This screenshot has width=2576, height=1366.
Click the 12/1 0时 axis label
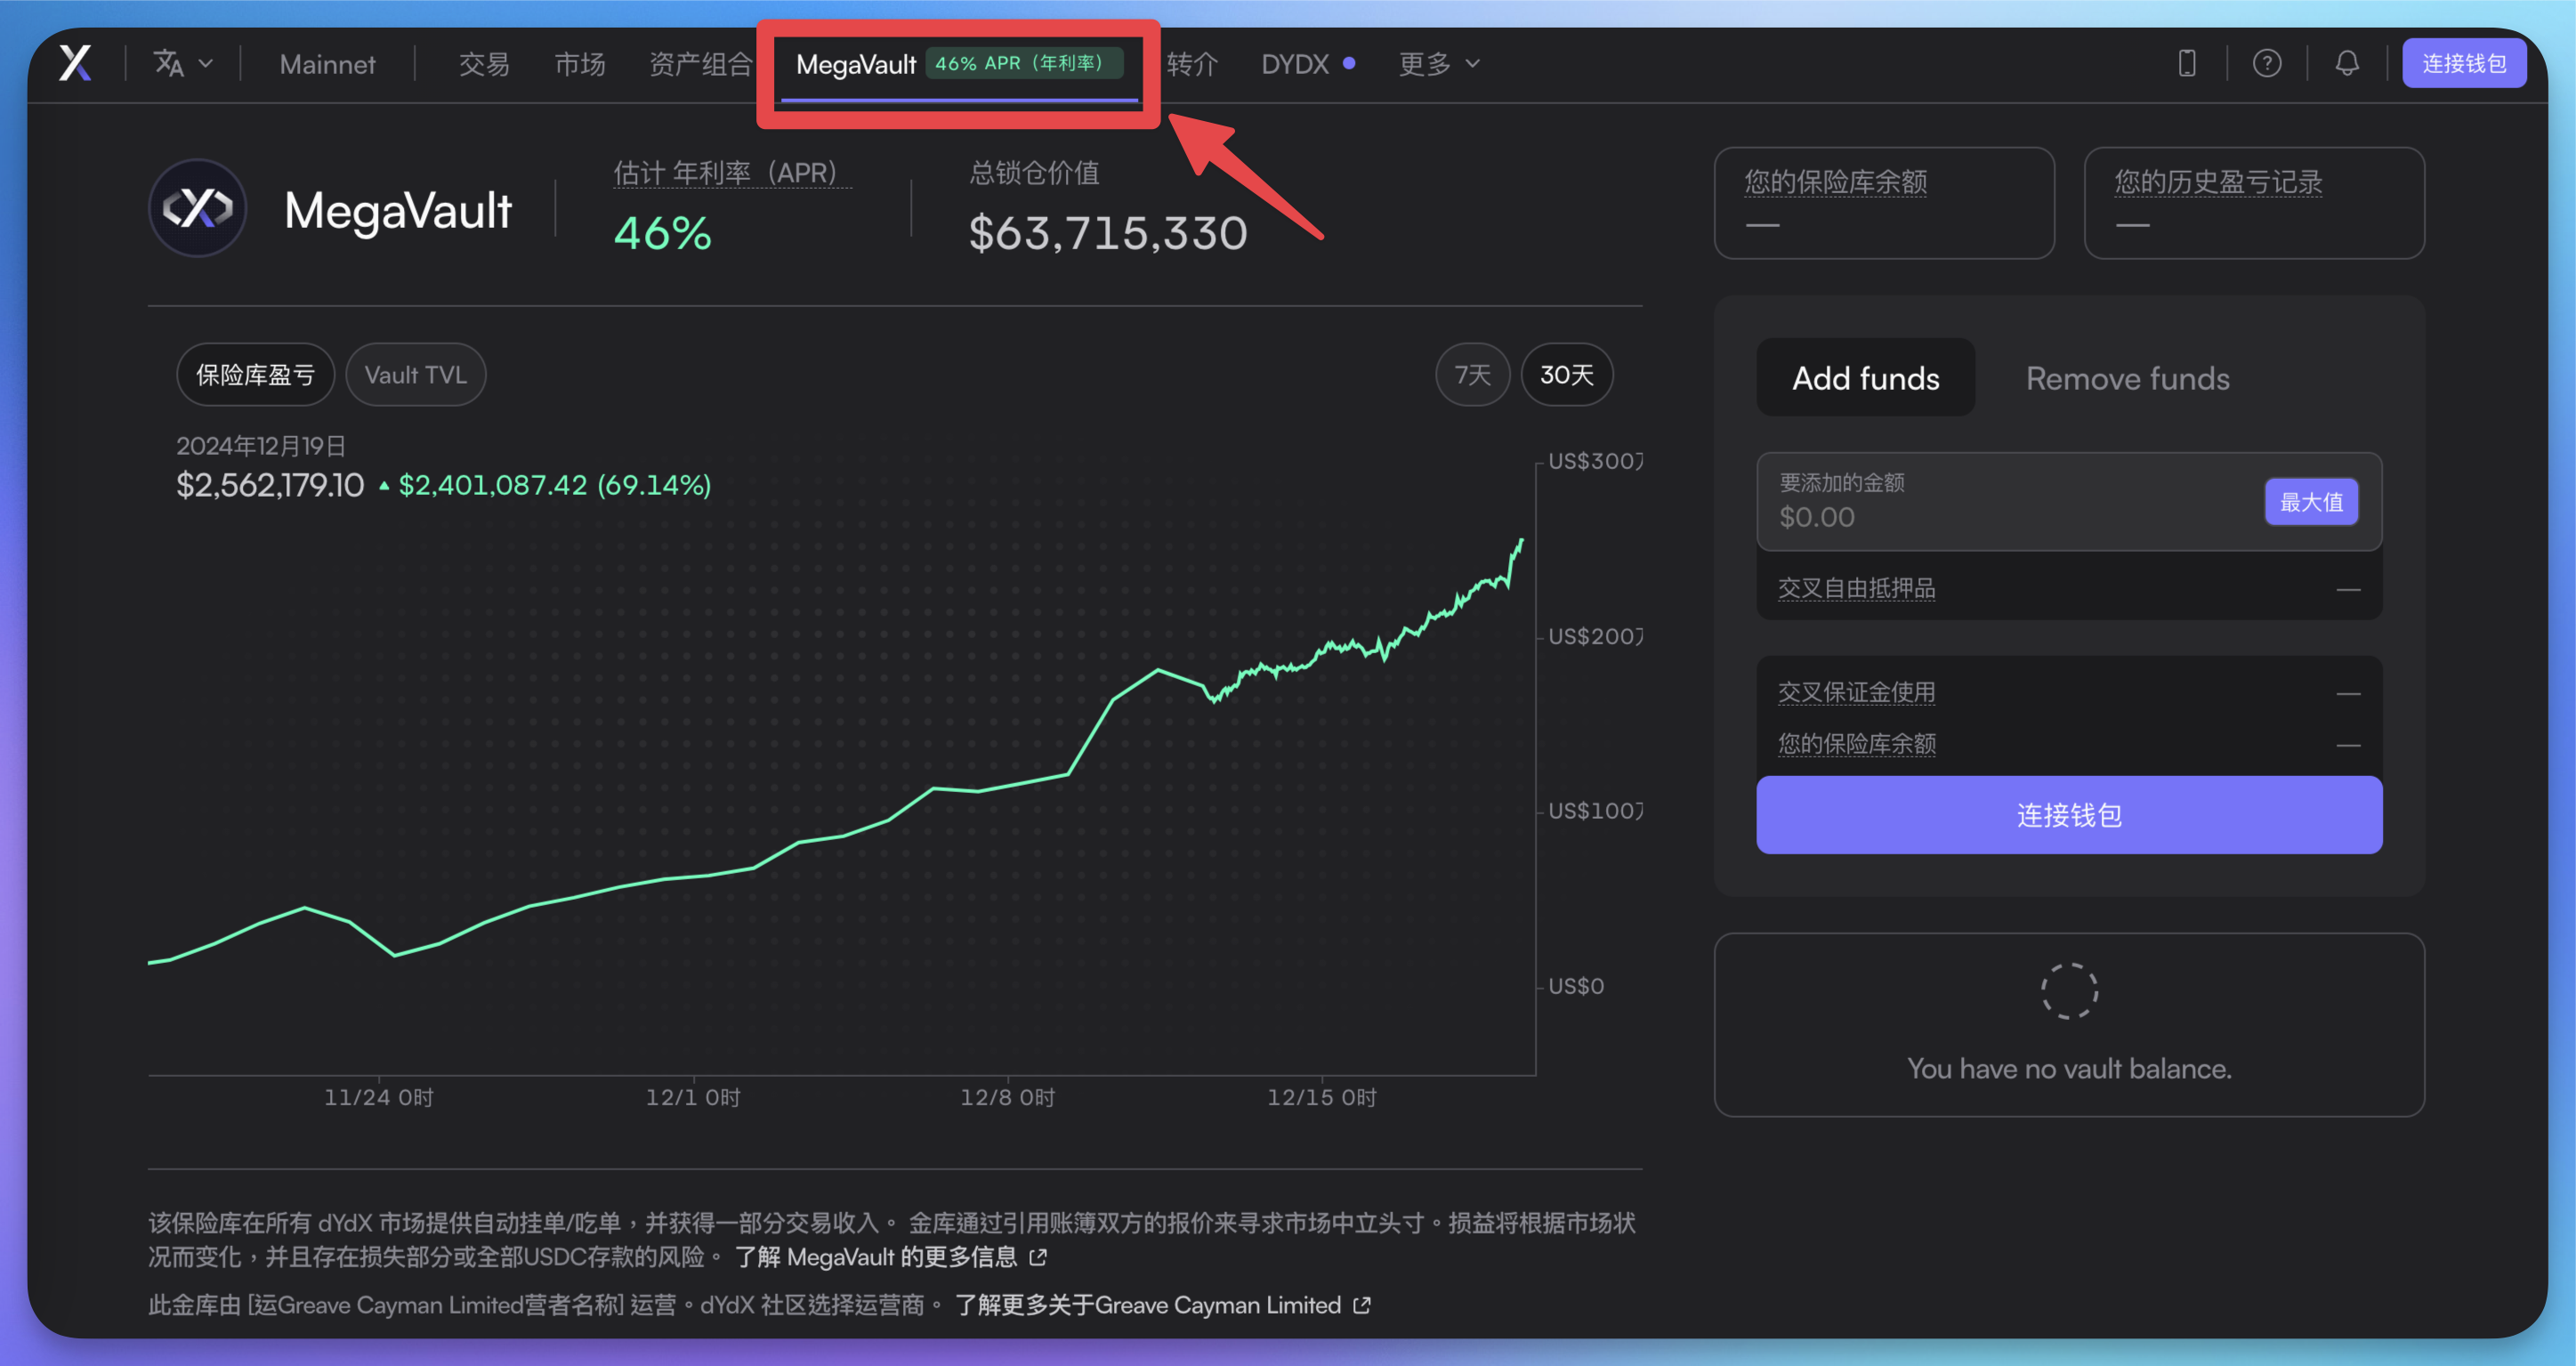693,1097
